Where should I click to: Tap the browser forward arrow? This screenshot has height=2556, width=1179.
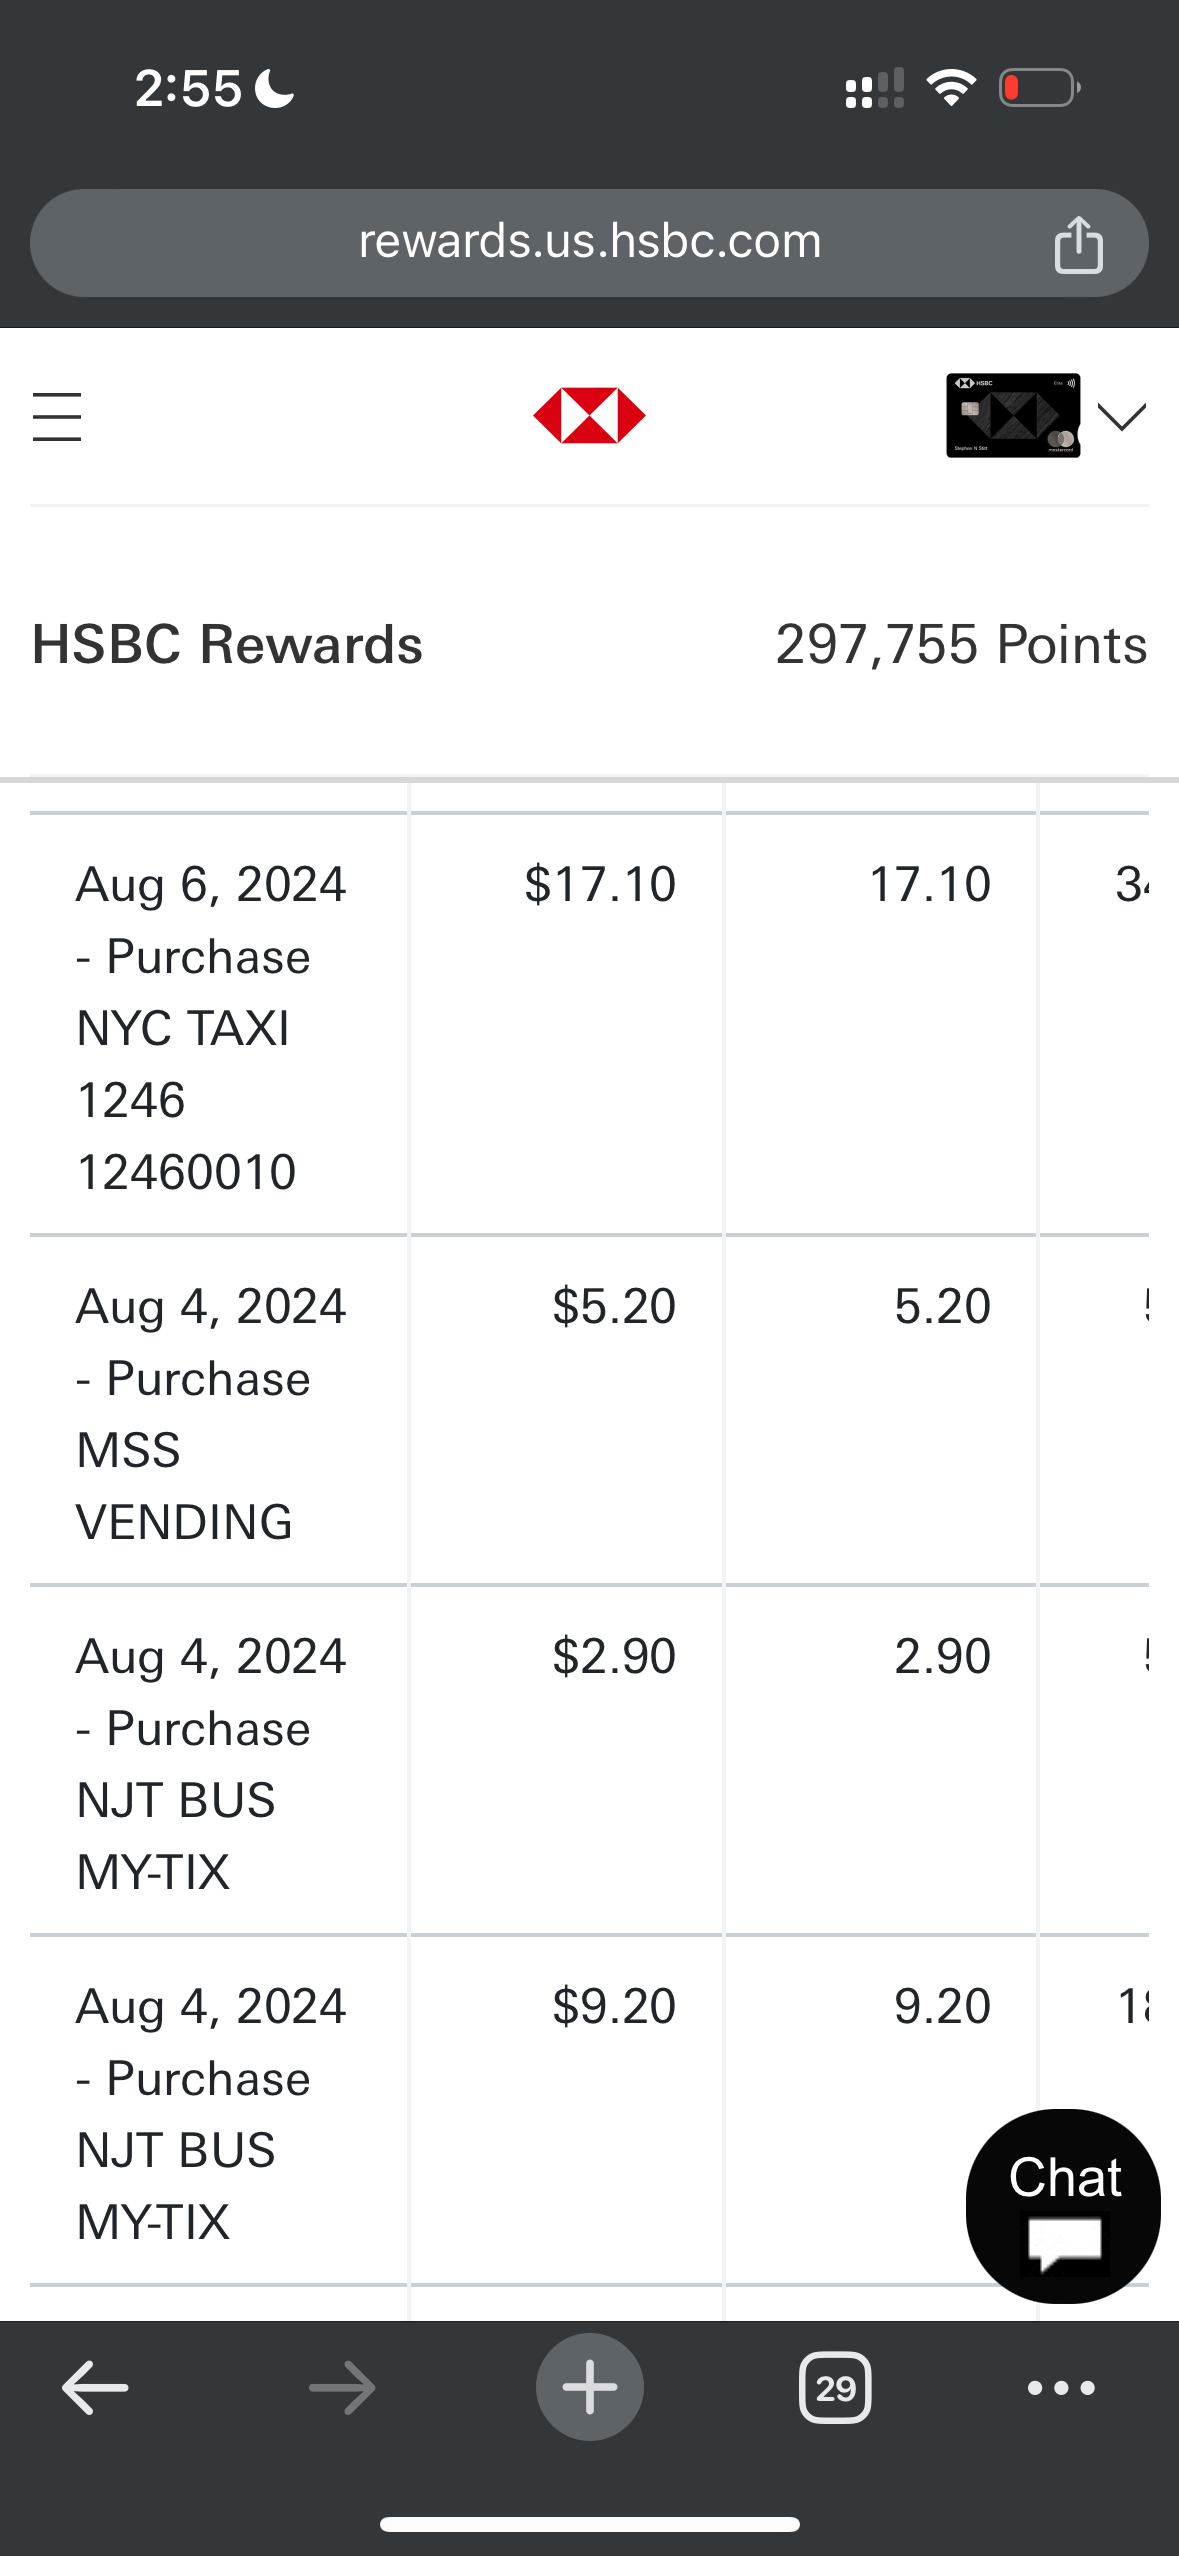(342, 2388)
